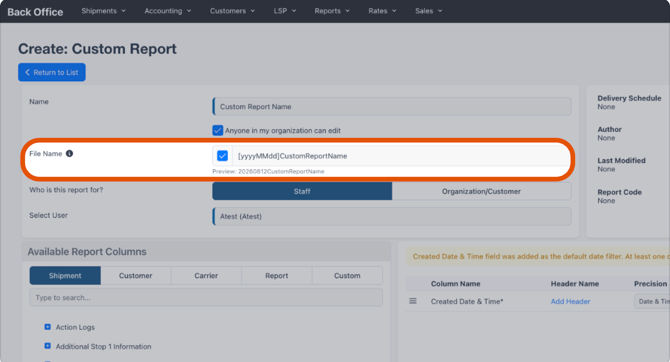The height and width of the screenshot is (362, 670).
Task: Click the Back Office logo
Action: [x=35, y=12]
